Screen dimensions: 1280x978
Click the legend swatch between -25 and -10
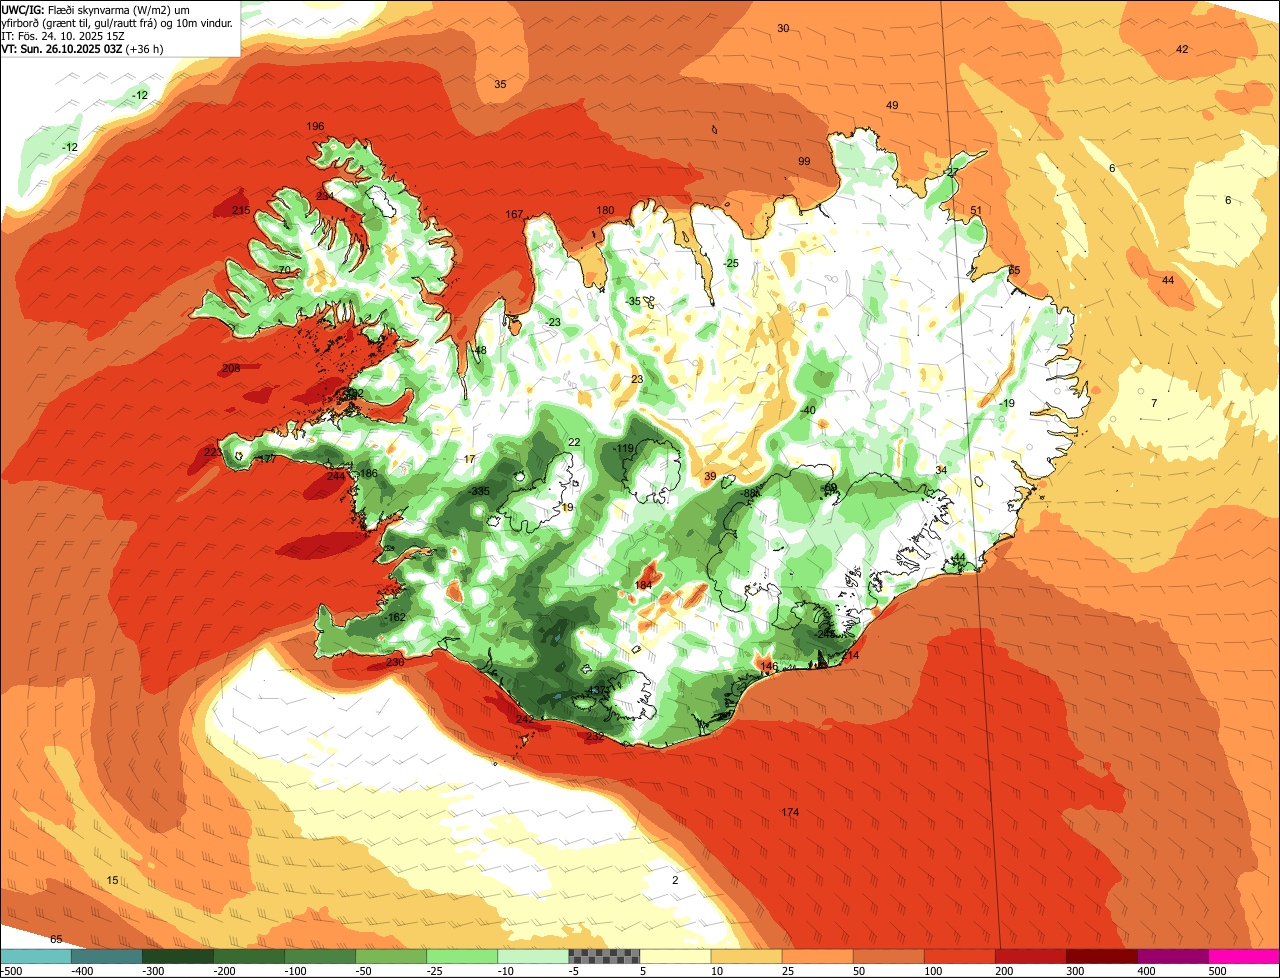[462, 956]
